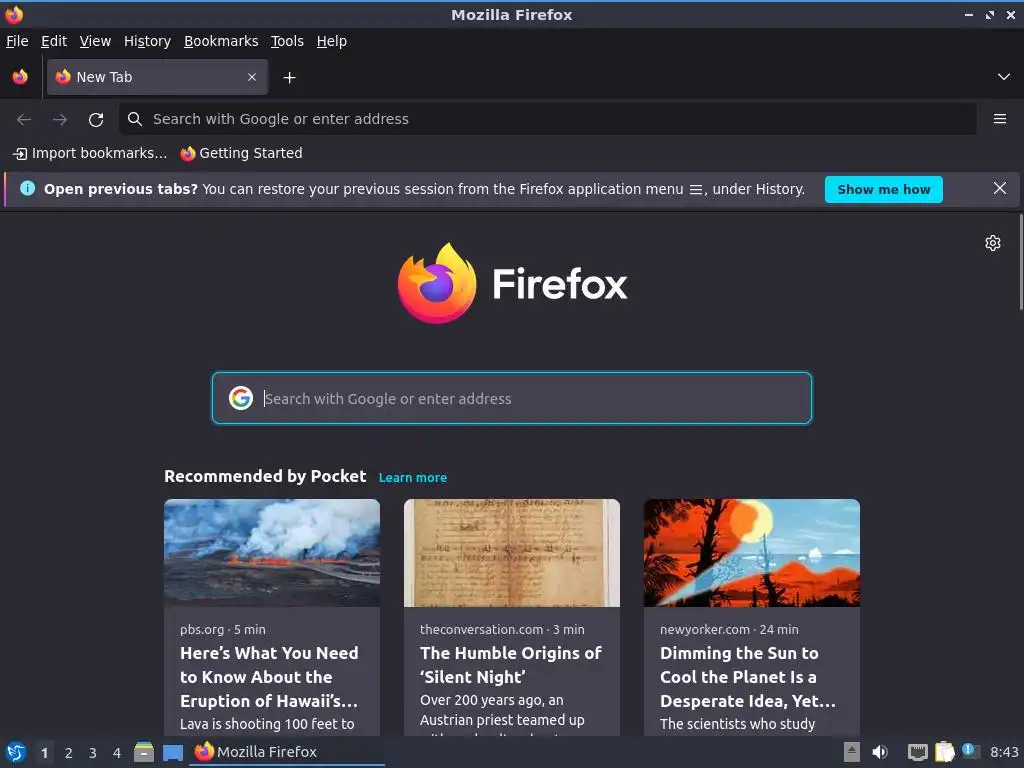Open the Dimming the Sun article image
The height and width of the screenshot is (768, 1024).
(x=752, y=552)
